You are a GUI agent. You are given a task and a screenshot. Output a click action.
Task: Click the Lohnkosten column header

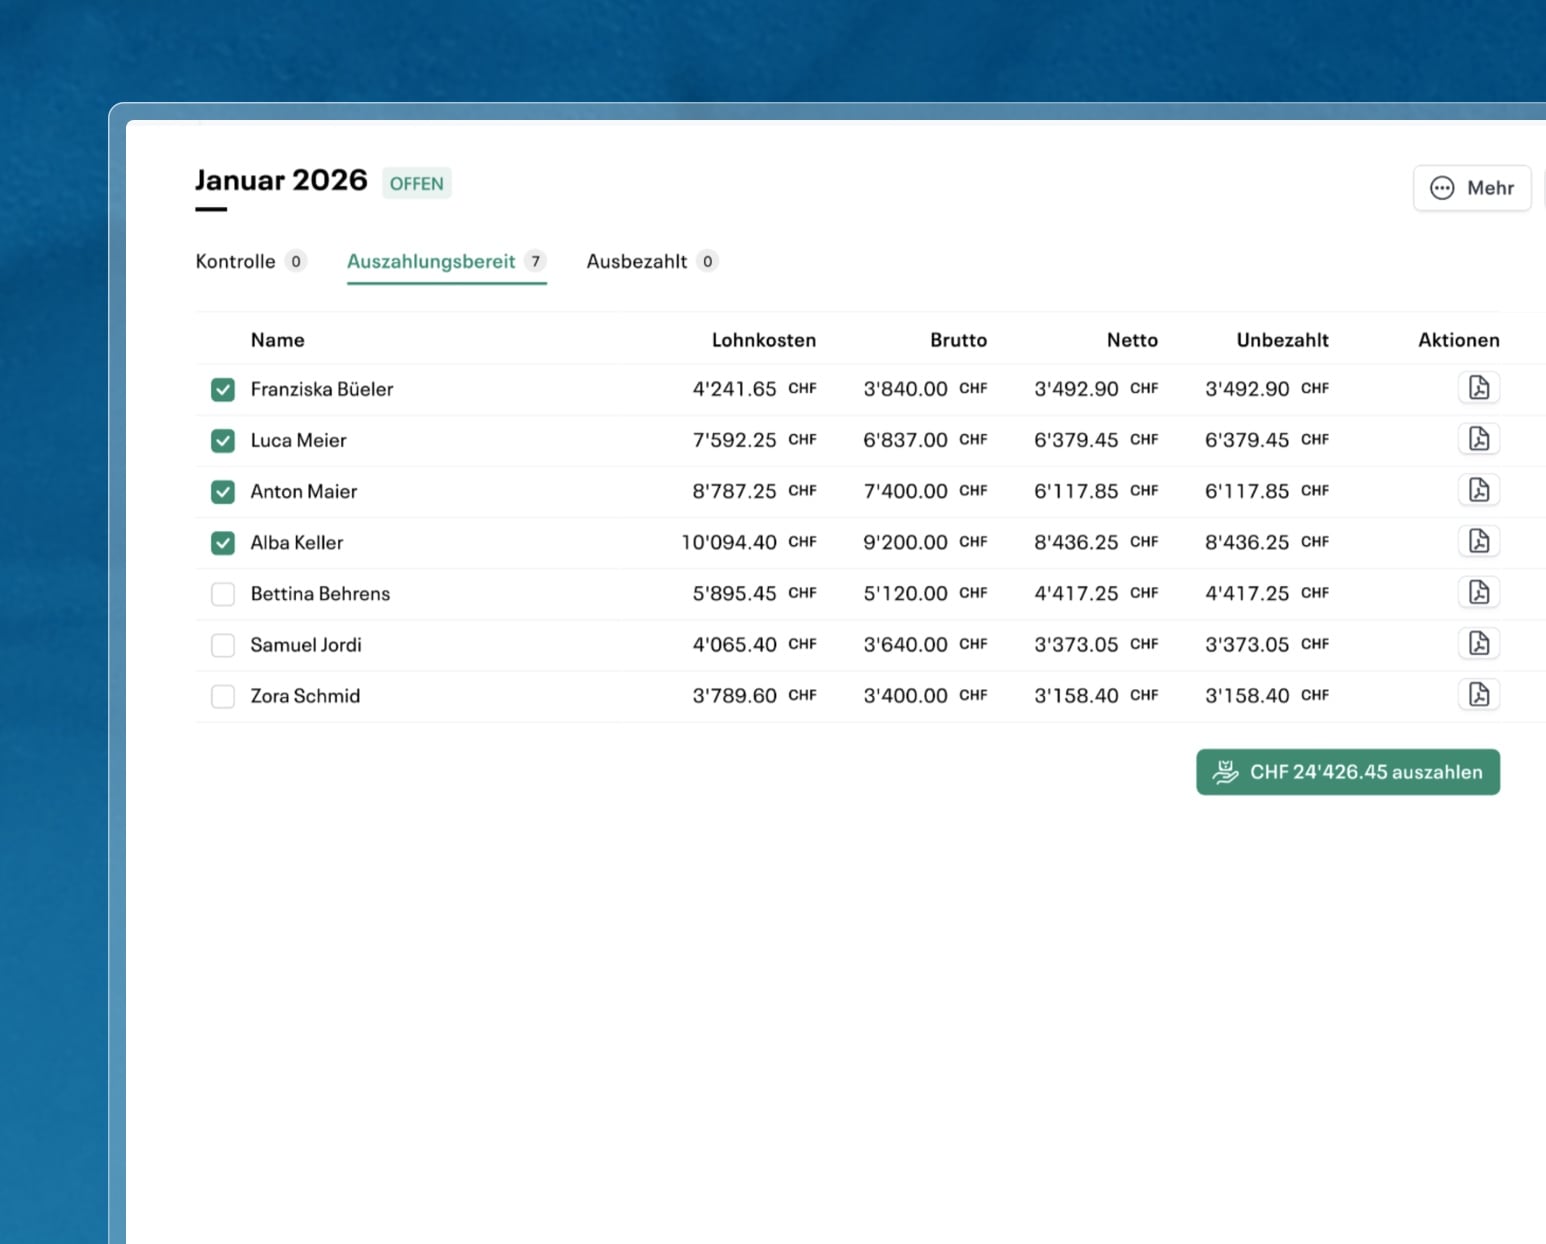764,340
